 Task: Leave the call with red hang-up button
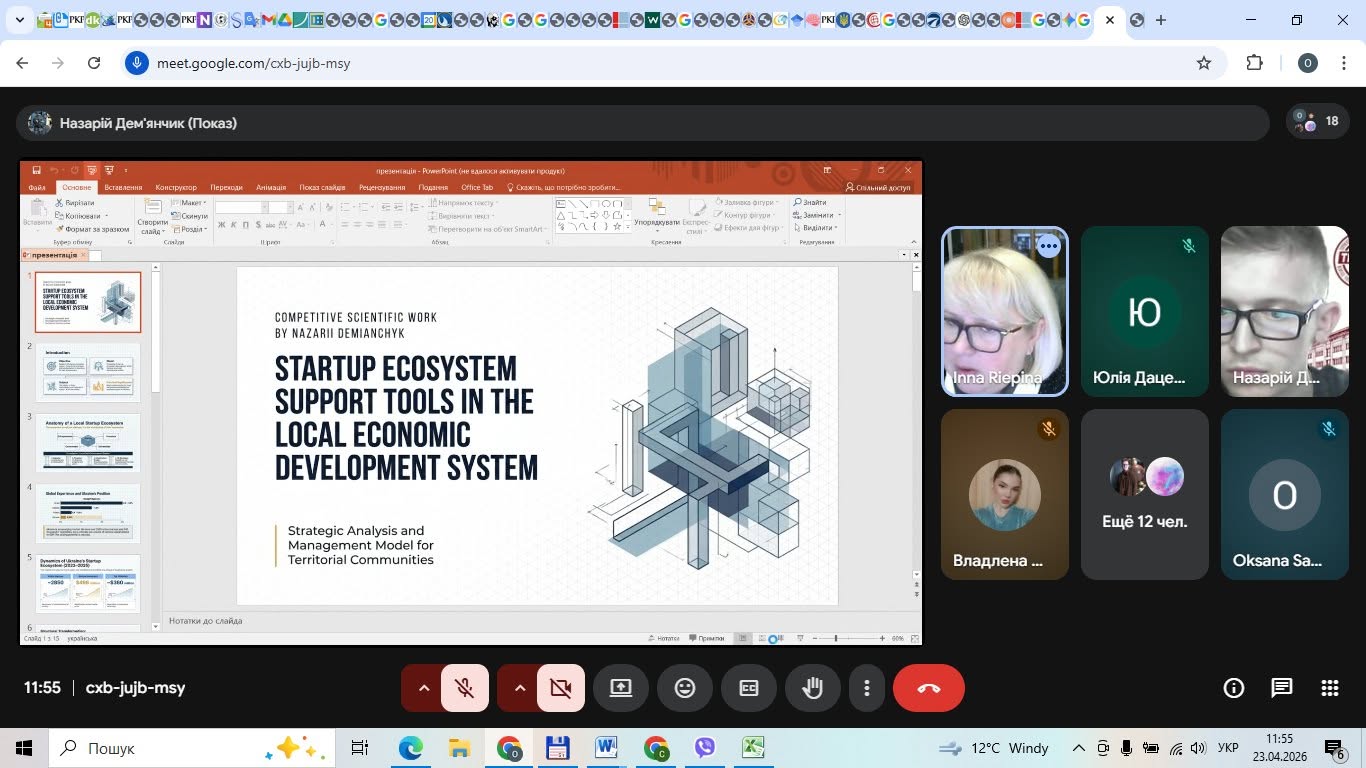(929, 688)
